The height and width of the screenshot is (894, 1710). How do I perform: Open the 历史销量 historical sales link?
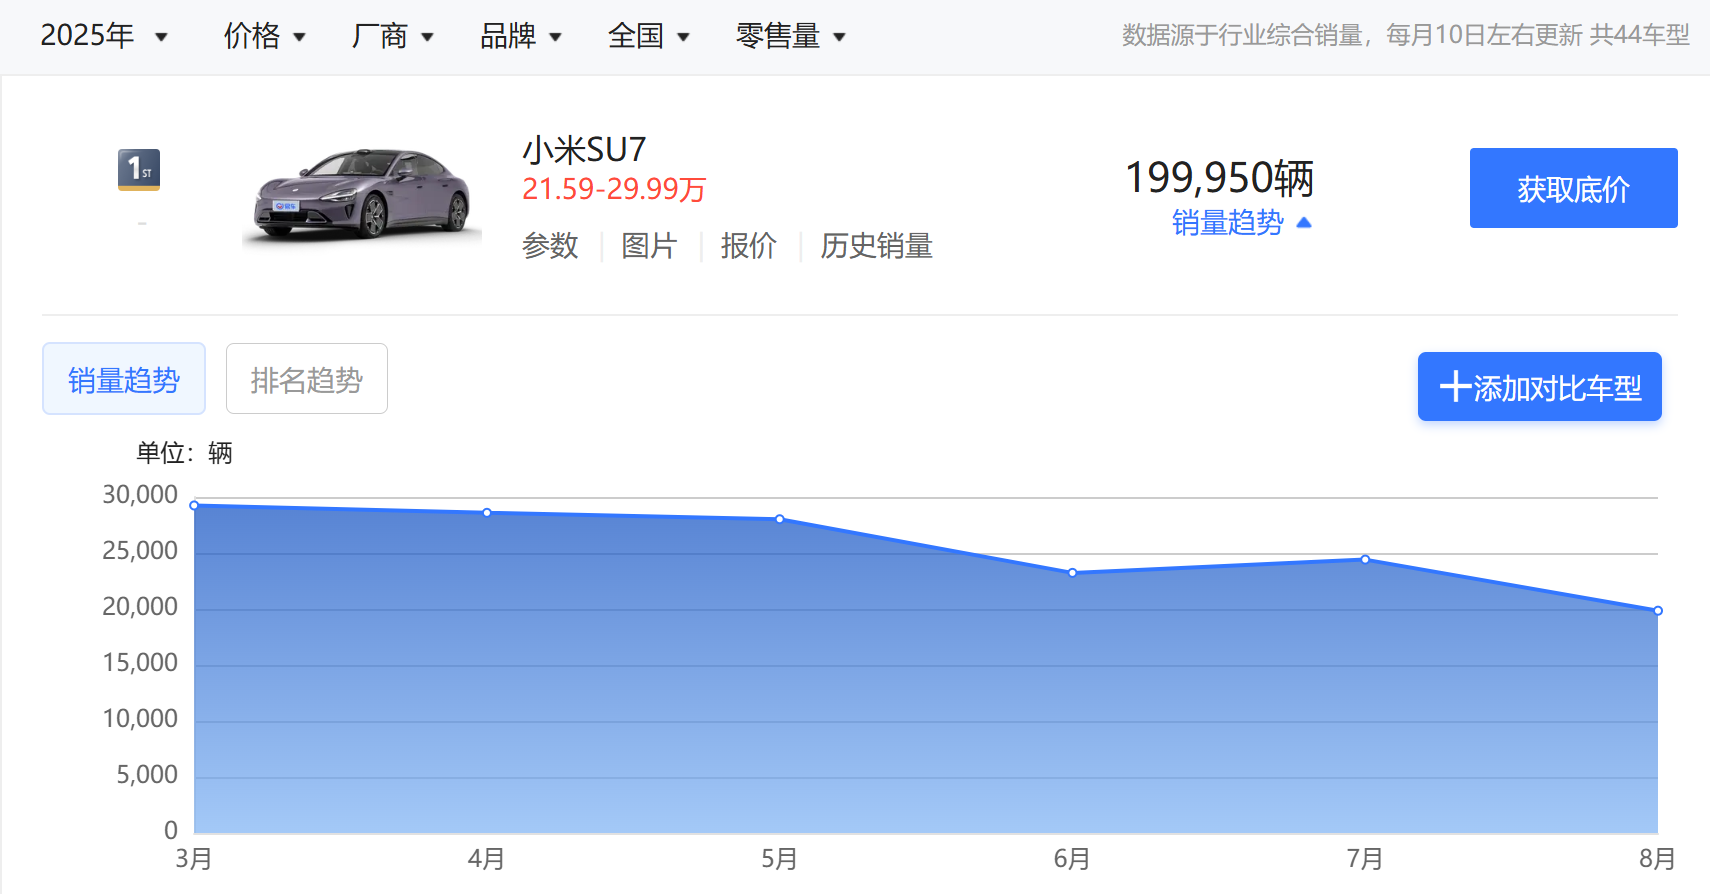[x=876, y=246]
